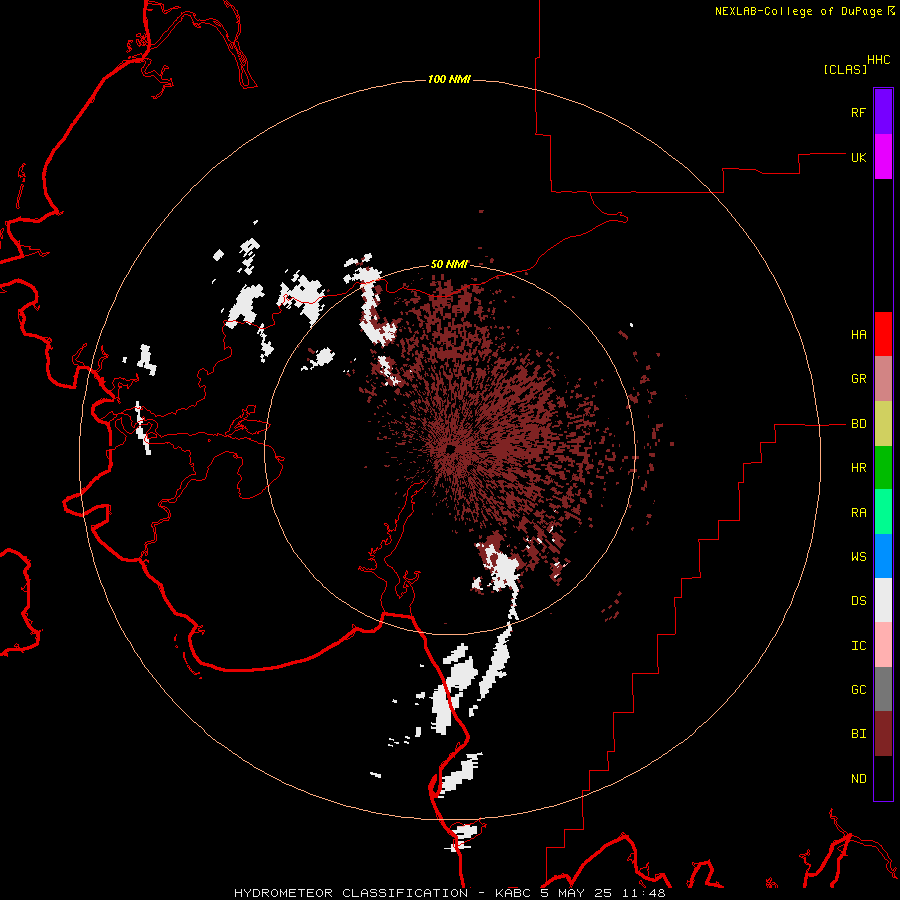Click the GC legend label
Image resolution: width=900 pixels, height=900 pixels.
coord(858,689)
